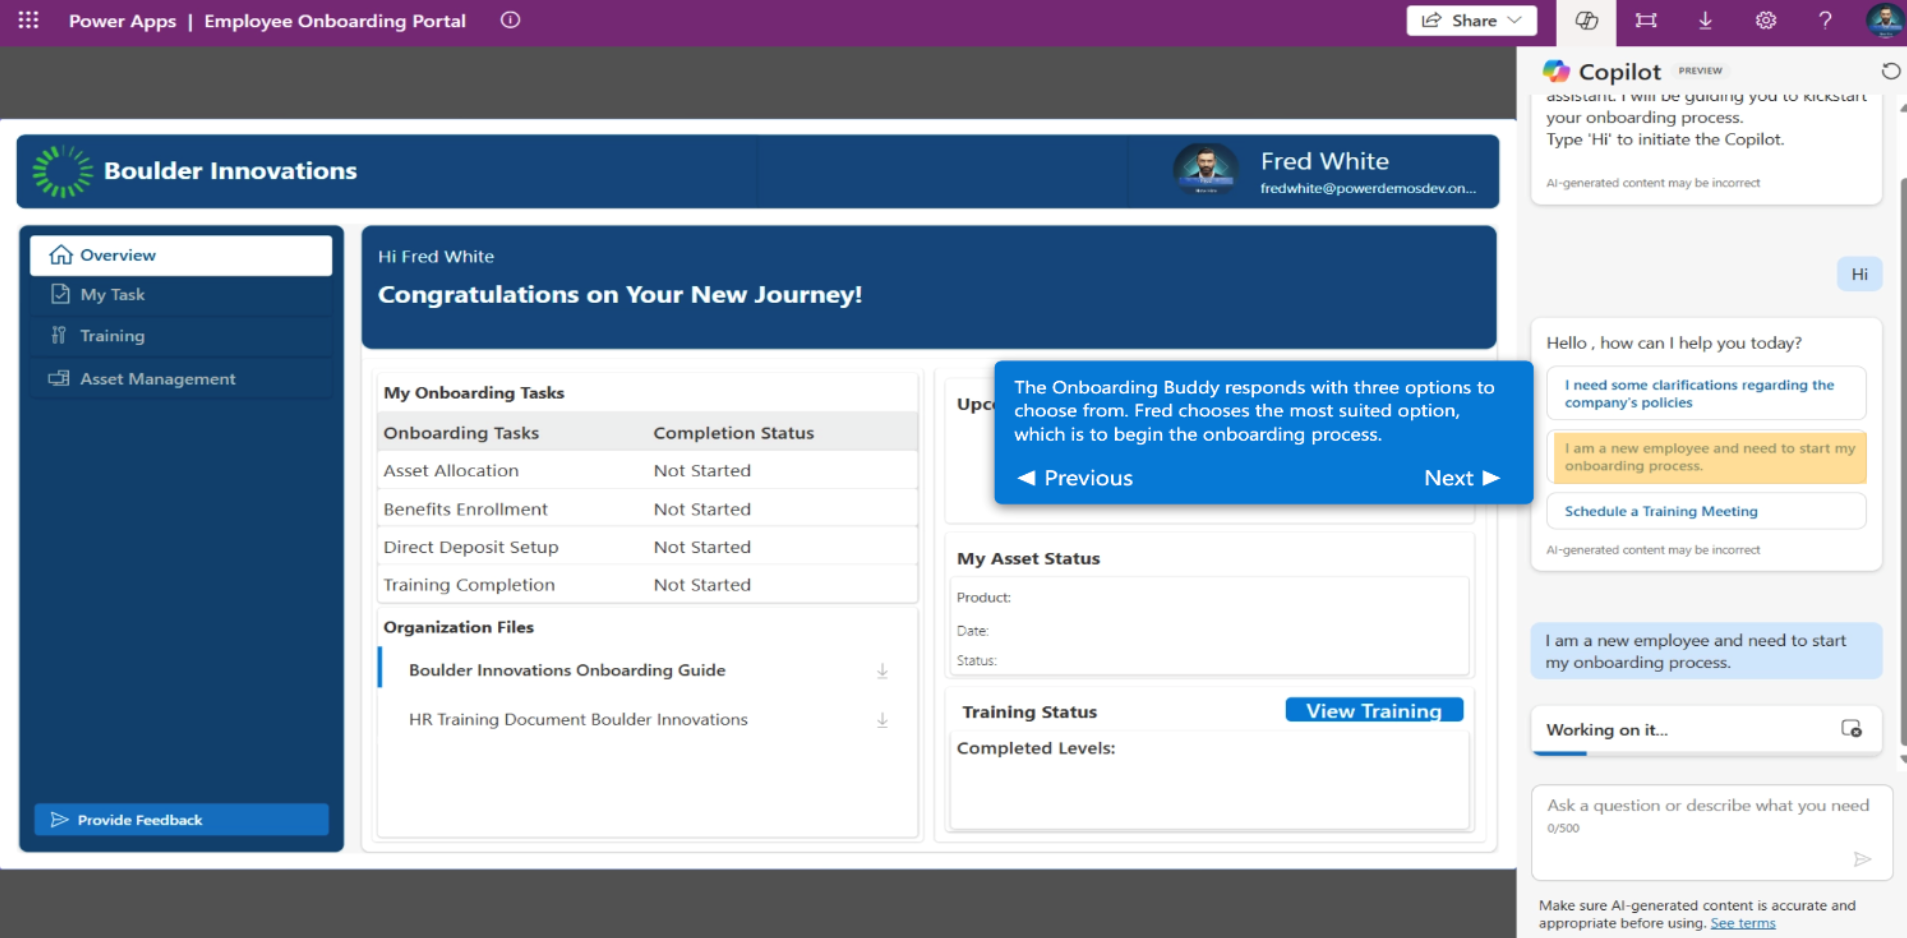Go to the Training section

point(112,336)
